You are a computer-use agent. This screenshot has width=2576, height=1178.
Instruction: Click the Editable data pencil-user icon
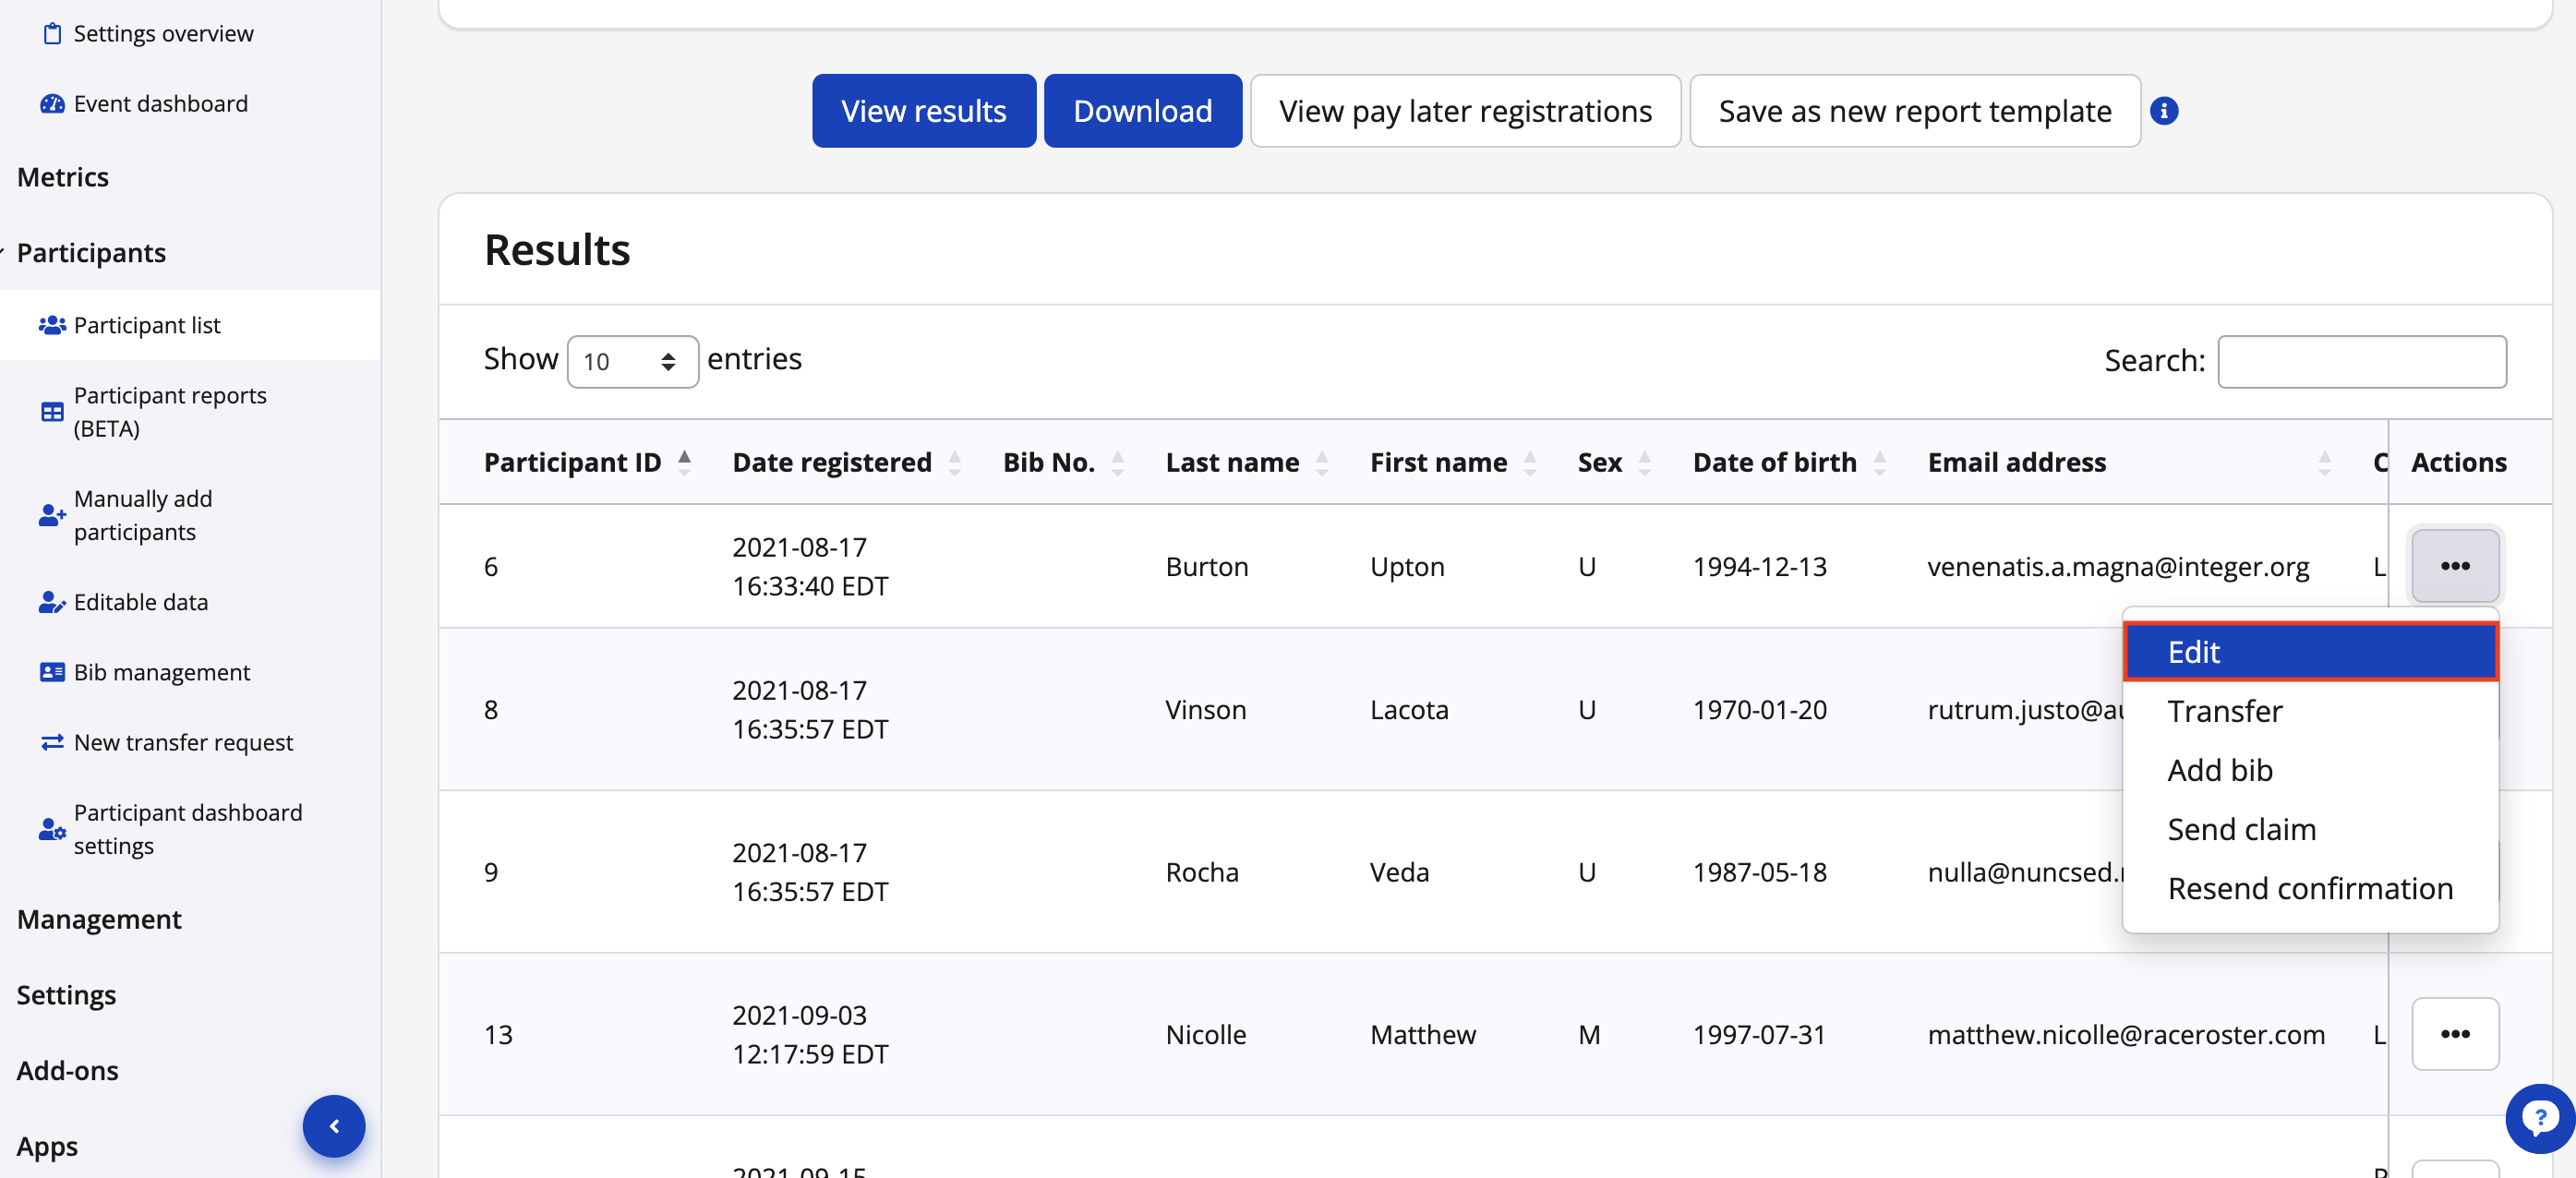pyautogui.click(x=52, y=602)
